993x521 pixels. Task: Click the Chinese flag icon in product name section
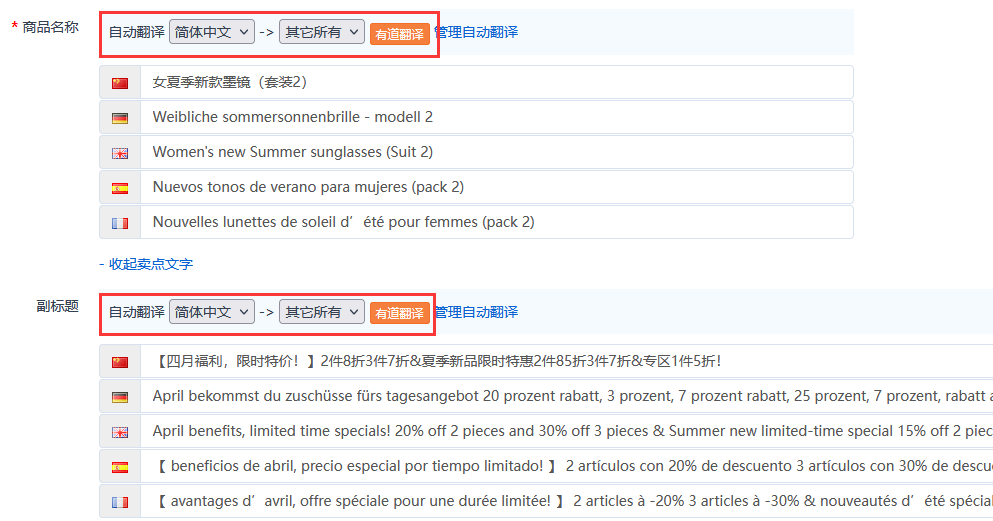[x=120, y=83]
